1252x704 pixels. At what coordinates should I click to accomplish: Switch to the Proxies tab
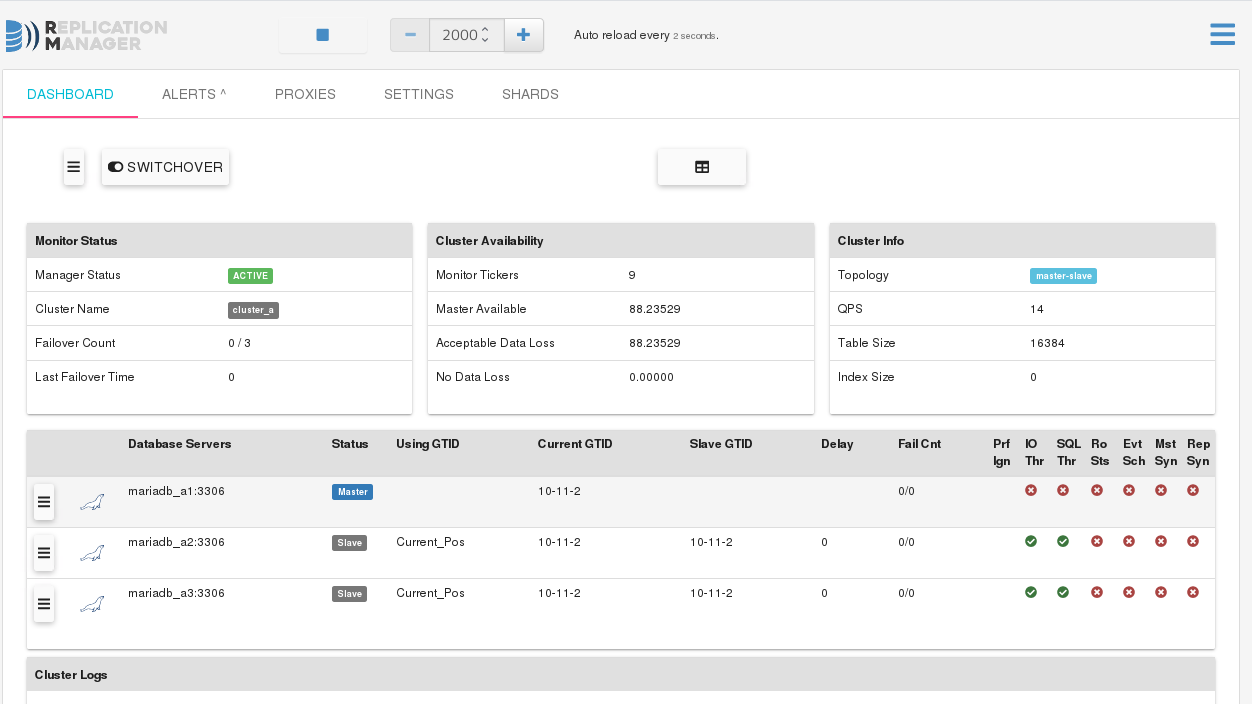305,94
